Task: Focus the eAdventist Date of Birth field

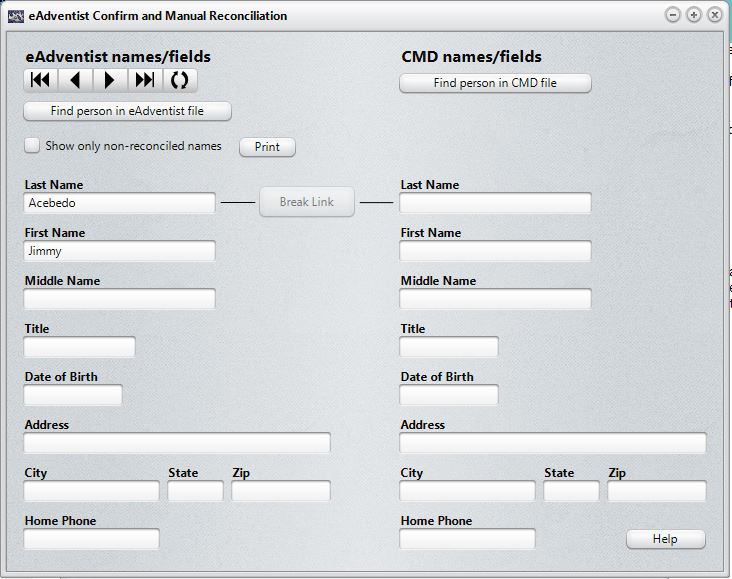Action: [73, 395]
